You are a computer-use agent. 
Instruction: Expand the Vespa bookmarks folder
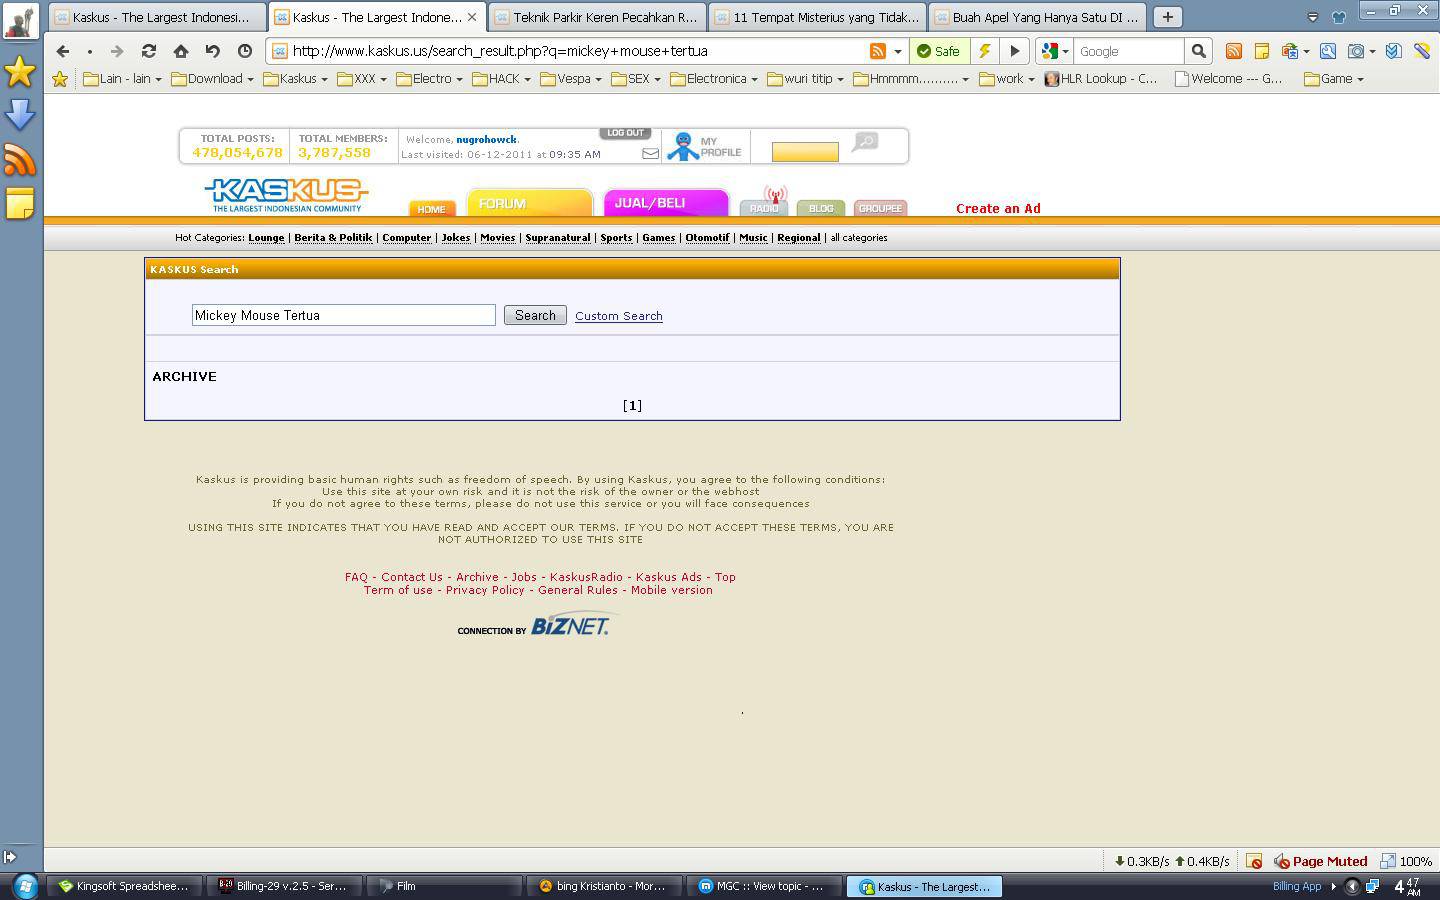pyautogui.click(x=571, y=79)
